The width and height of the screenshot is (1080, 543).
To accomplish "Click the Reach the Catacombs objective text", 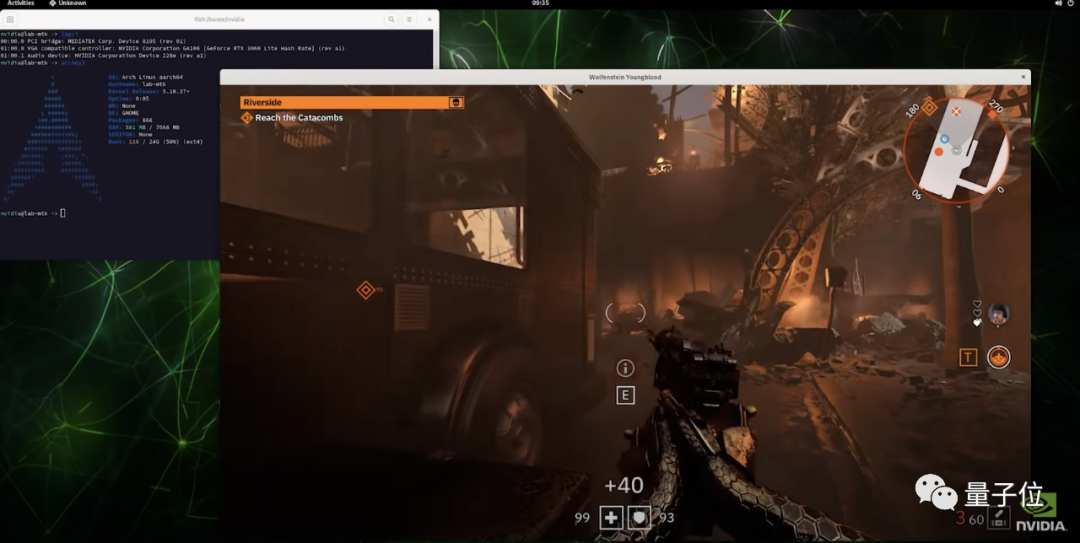I will pos(299,118).
